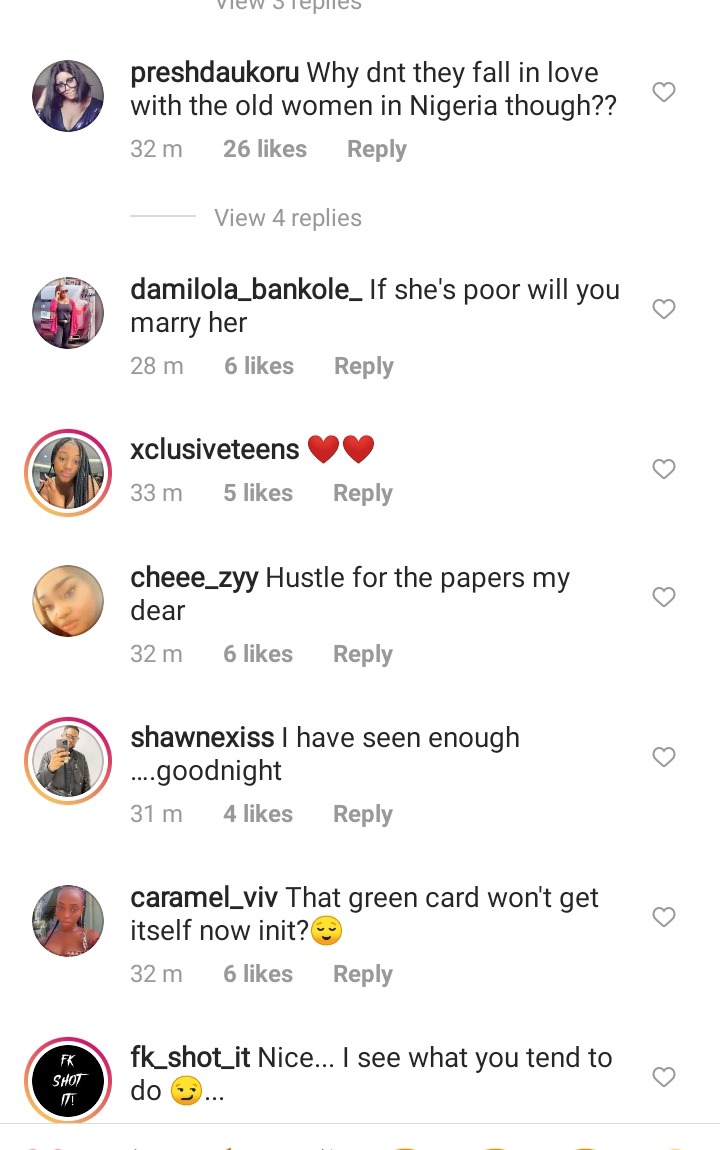Open shawnexiss's profile picture
The height and width of the screenshot is (1150, 720).
tap(68, 761)
